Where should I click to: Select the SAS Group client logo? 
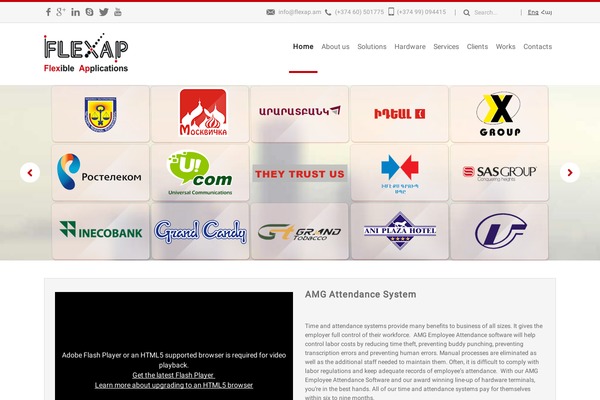pos(499,173)
